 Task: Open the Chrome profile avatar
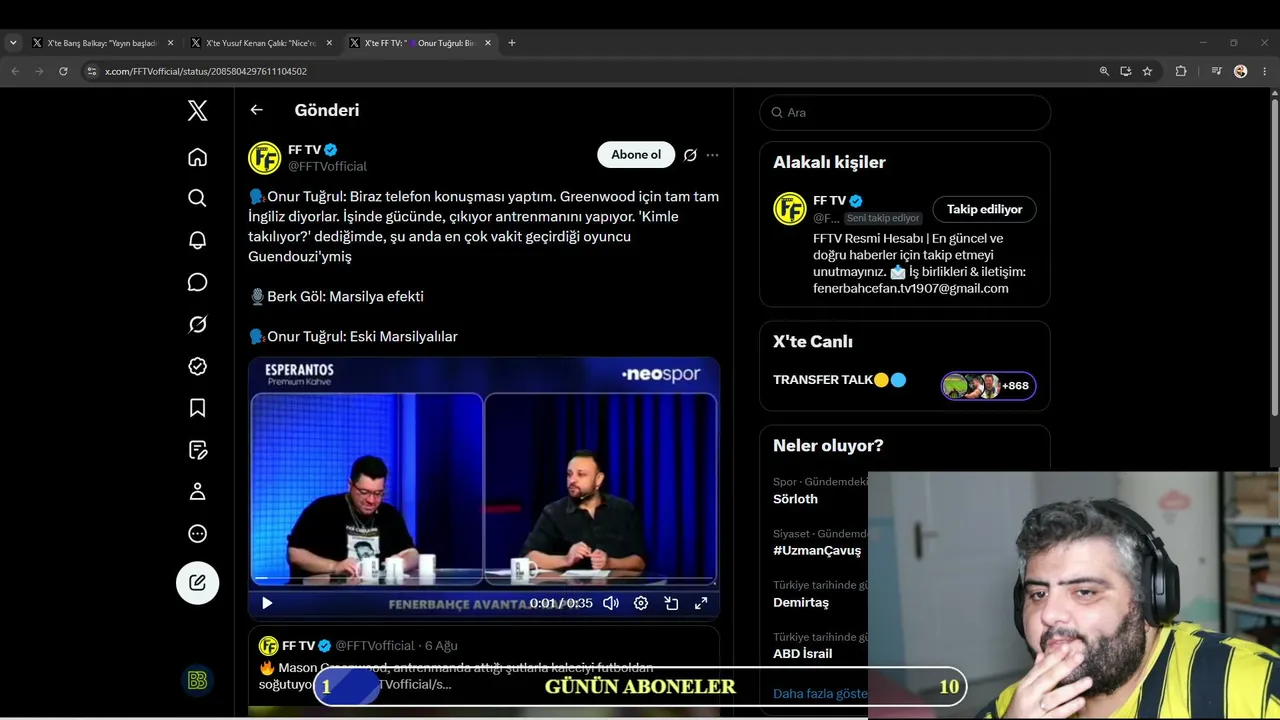click(1241, 71)
